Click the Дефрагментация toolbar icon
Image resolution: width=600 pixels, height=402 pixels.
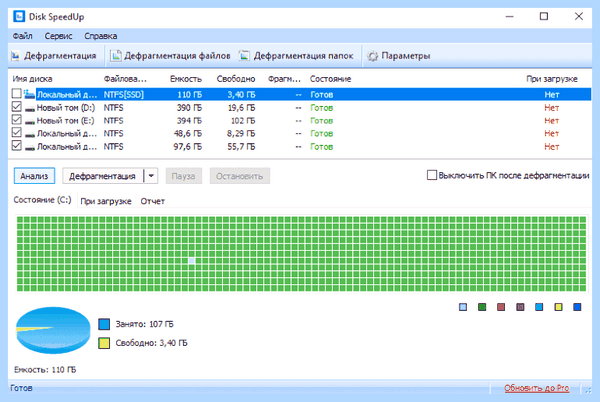pos(16,56)
